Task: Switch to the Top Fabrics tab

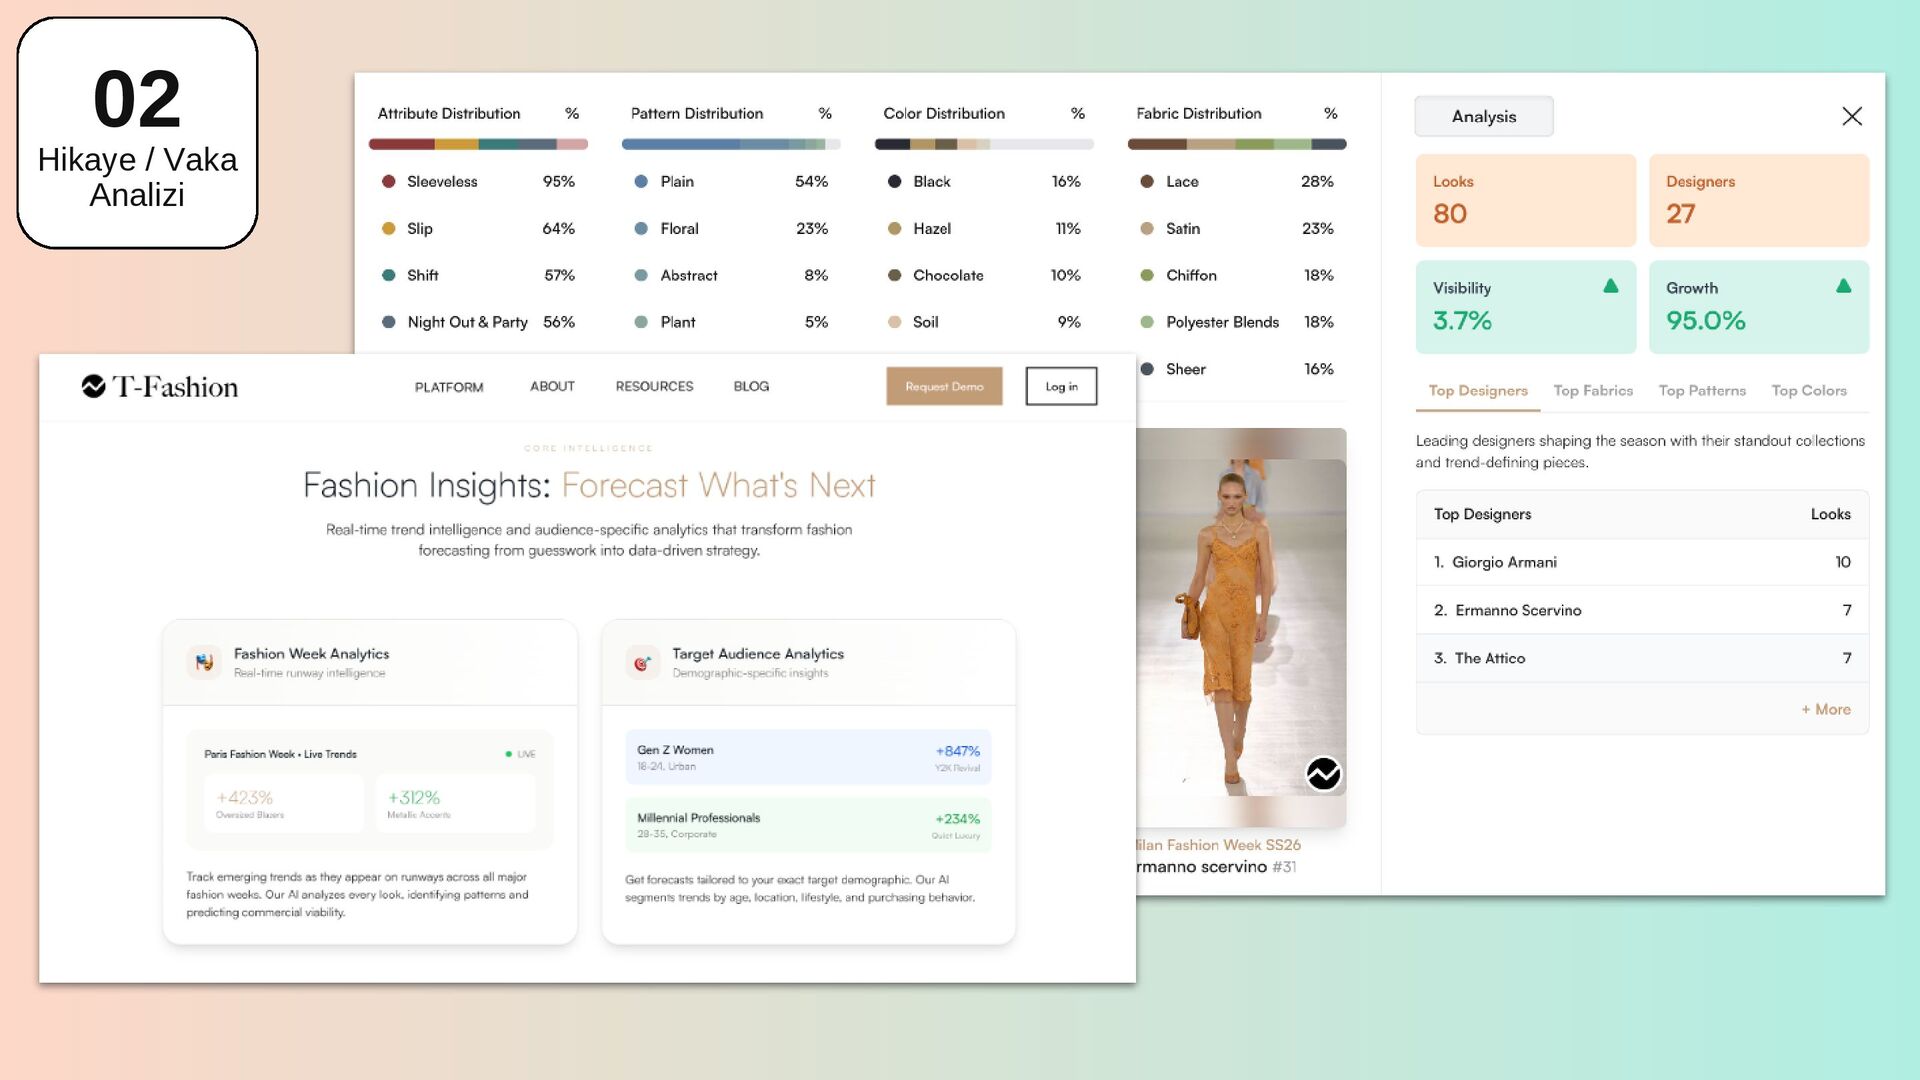Action: point(1592,391)
